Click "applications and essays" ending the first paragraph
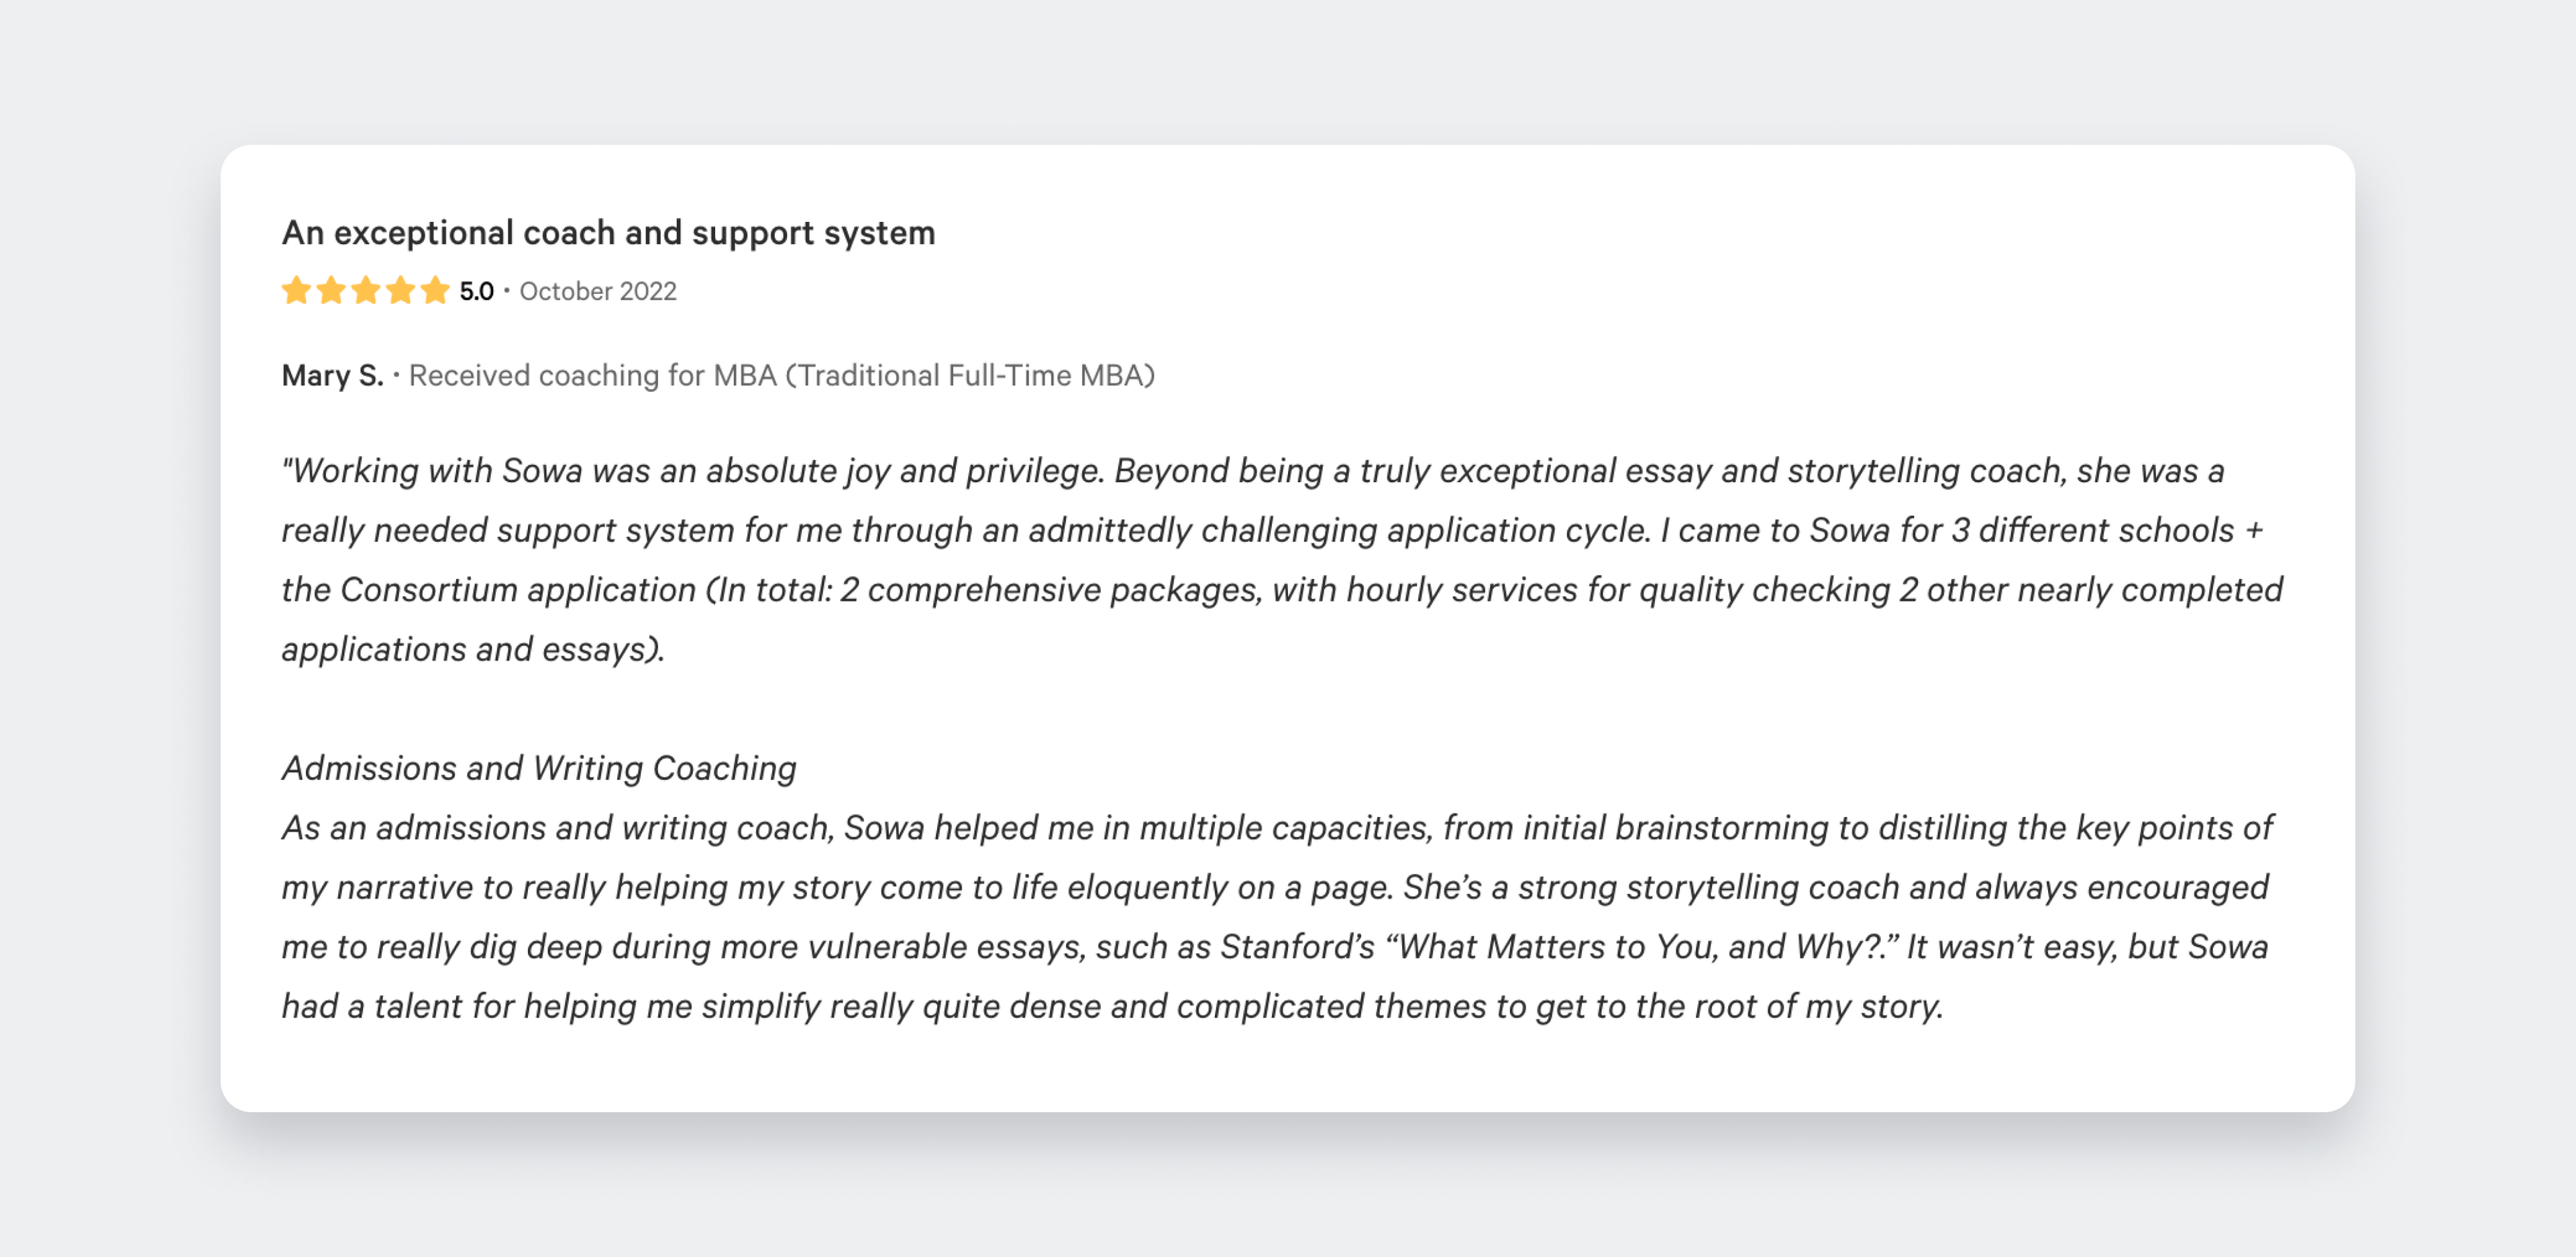The image size is (2576, 1257). click(472, 649)
